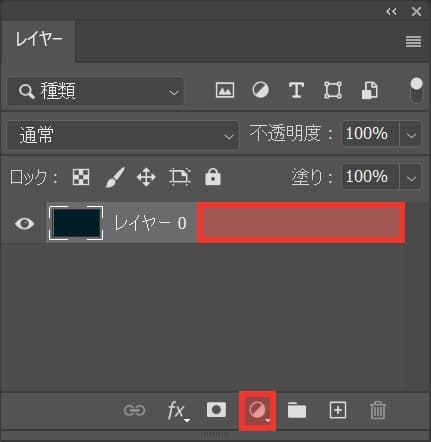Viewport: 431px width, 442px height.
Task: Create new fill or adjustment layer
Action: 258,410
